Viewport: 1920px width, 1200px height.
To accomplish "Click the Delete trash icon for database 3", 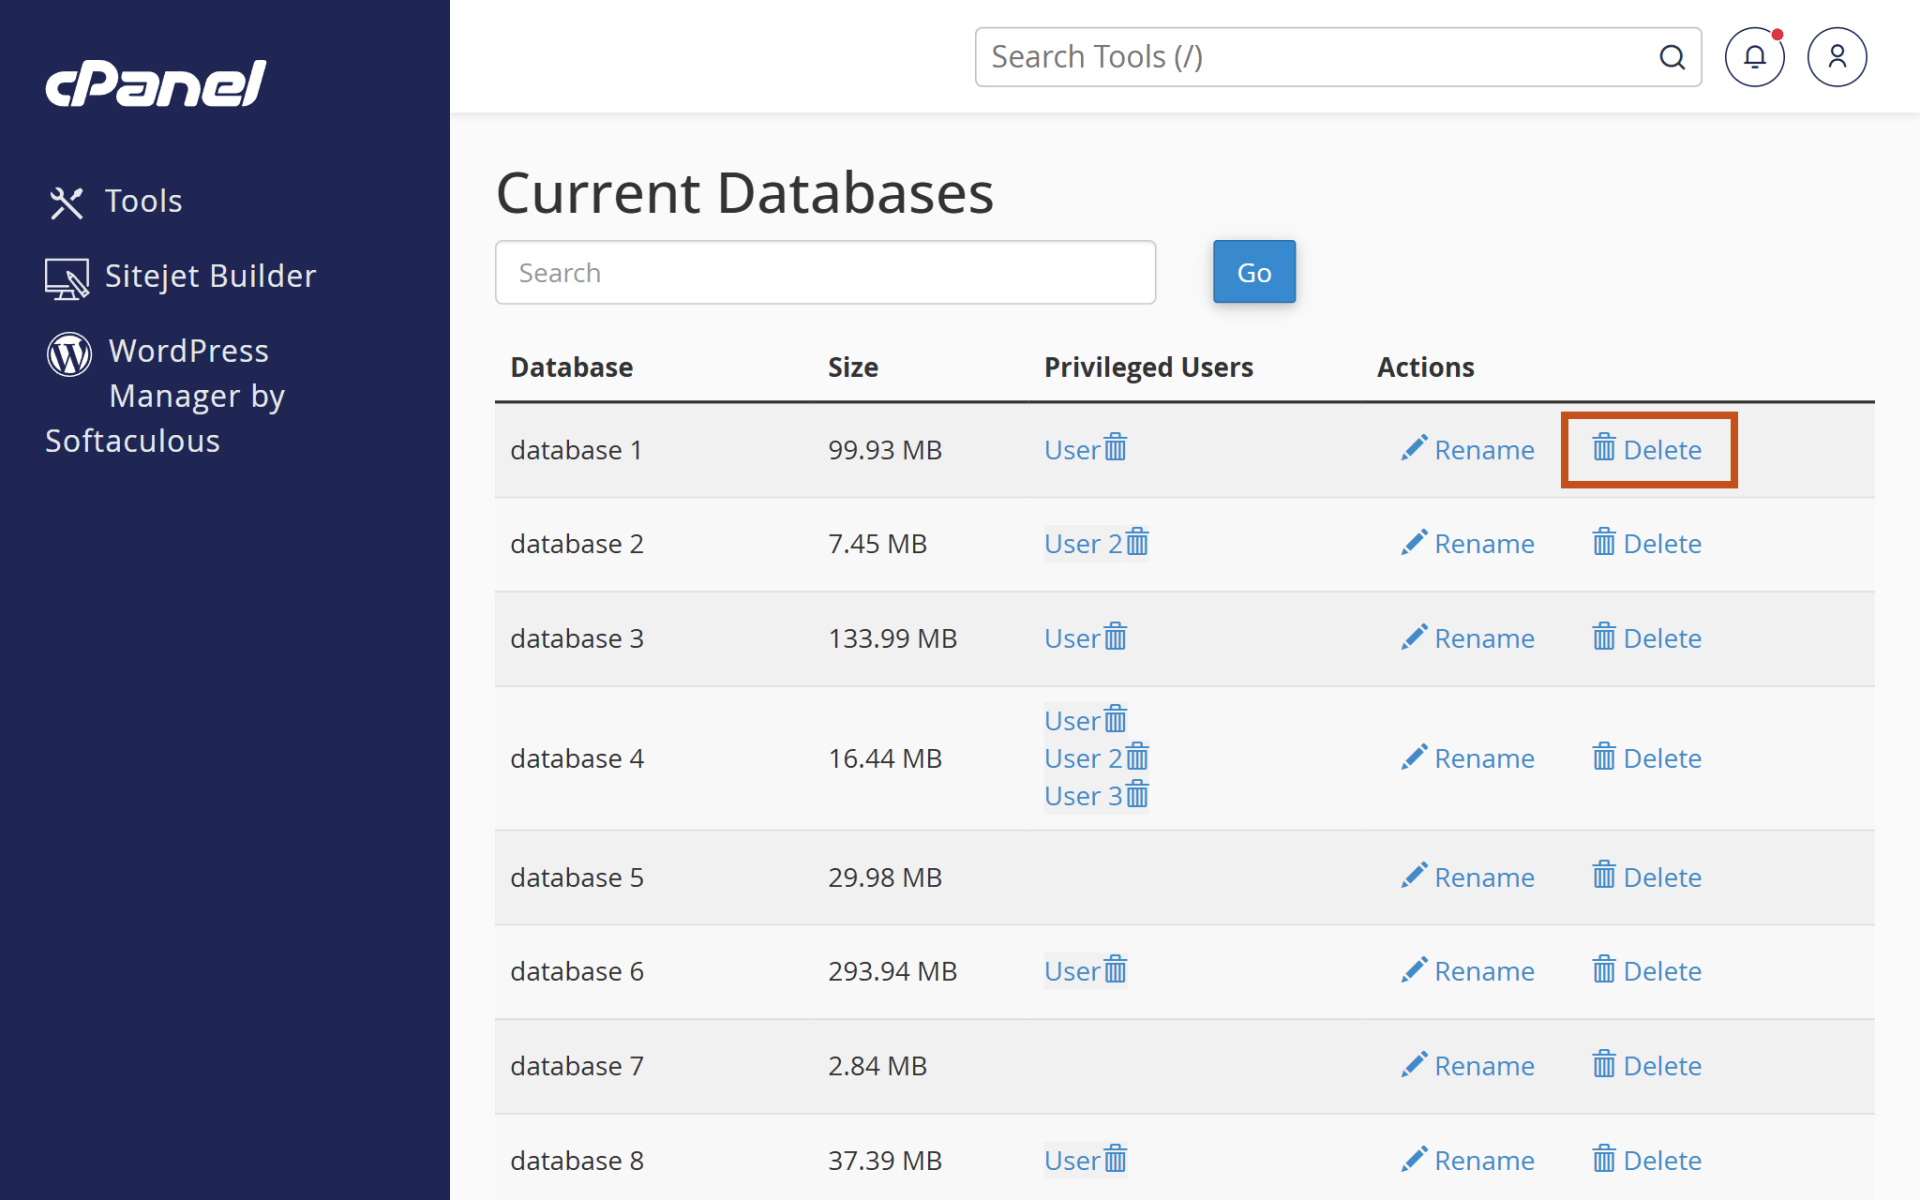I will pos(1604,637).
